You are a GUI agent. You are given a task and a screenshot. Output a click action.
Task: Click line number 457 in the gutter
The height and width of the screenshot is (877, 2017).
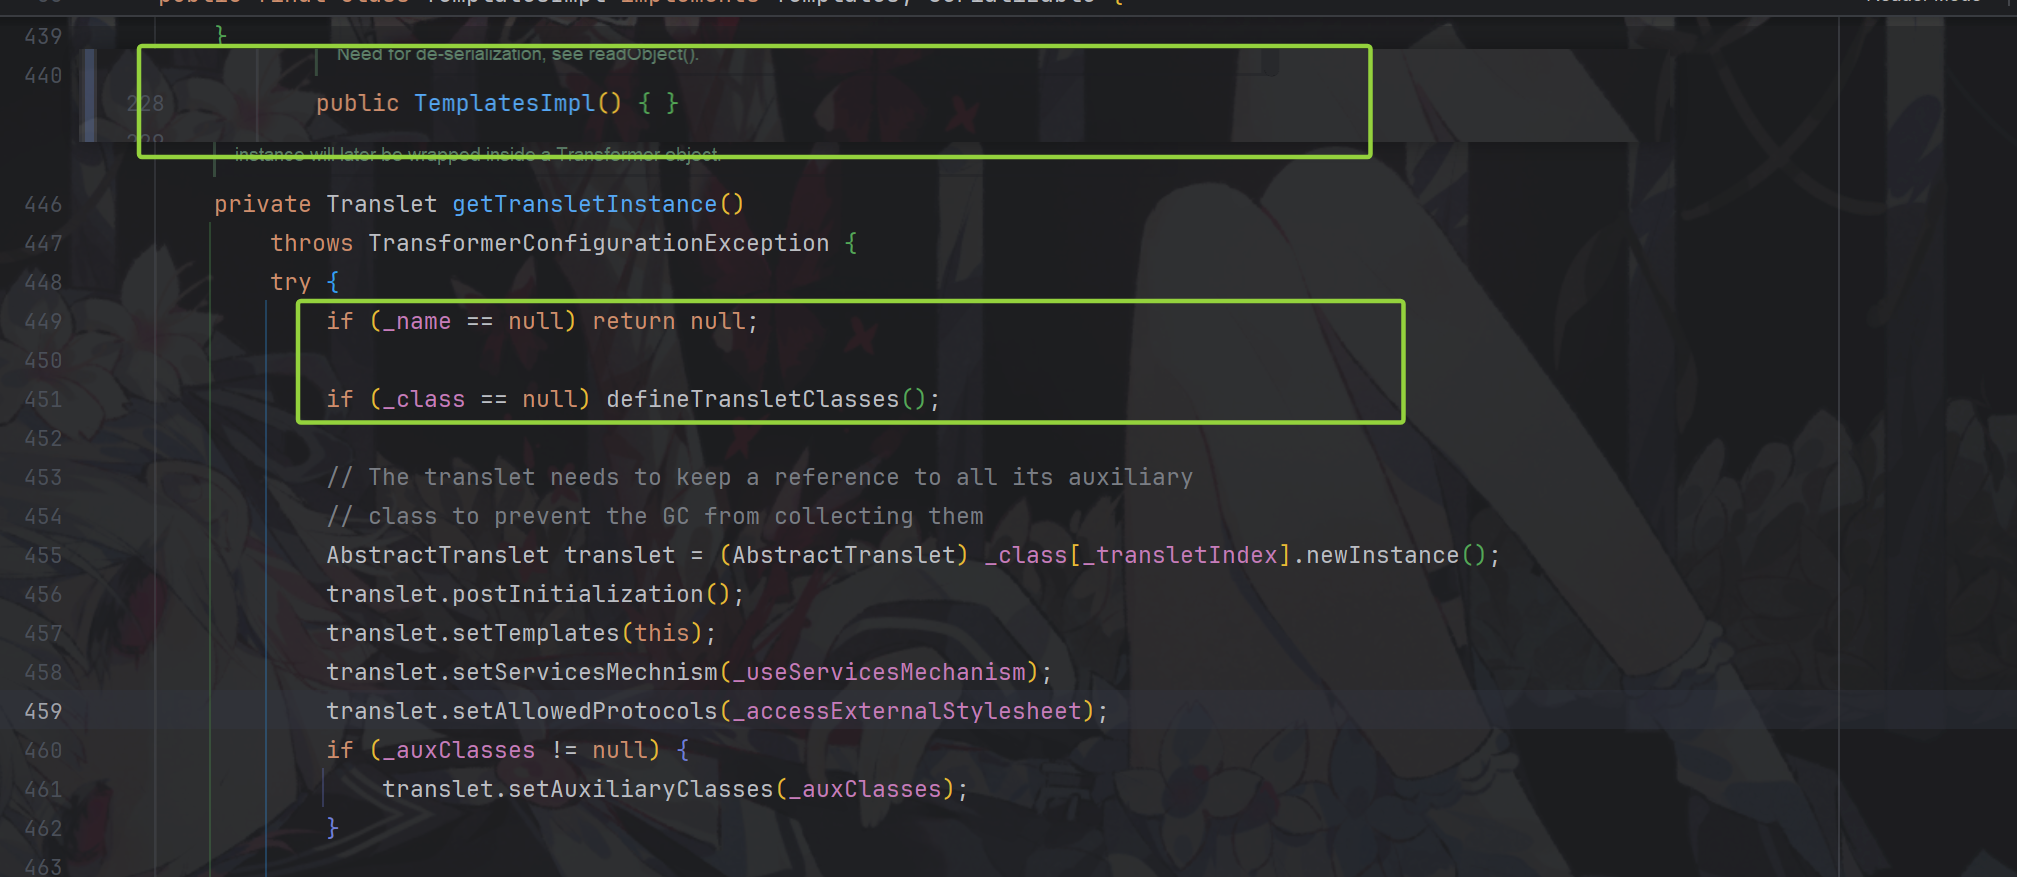[43, 633]
